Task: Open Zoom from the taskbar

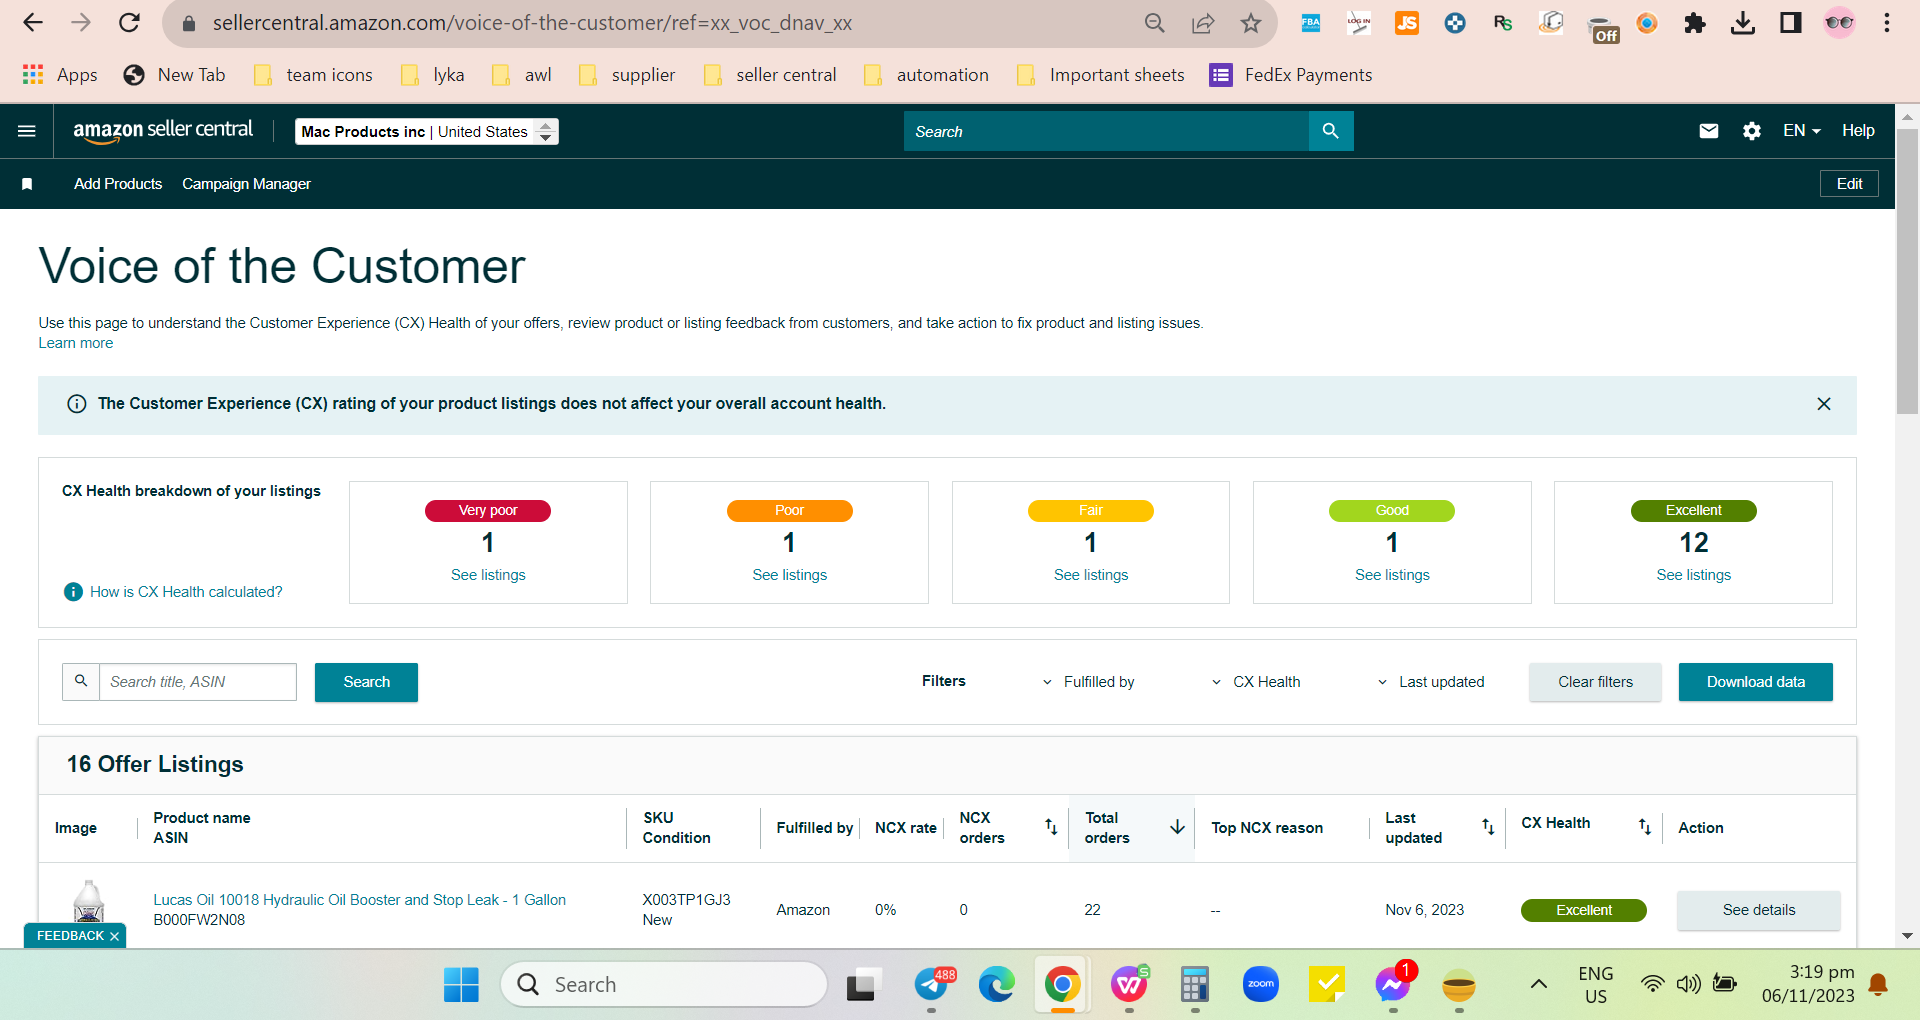Action: tap(1261, 985)
